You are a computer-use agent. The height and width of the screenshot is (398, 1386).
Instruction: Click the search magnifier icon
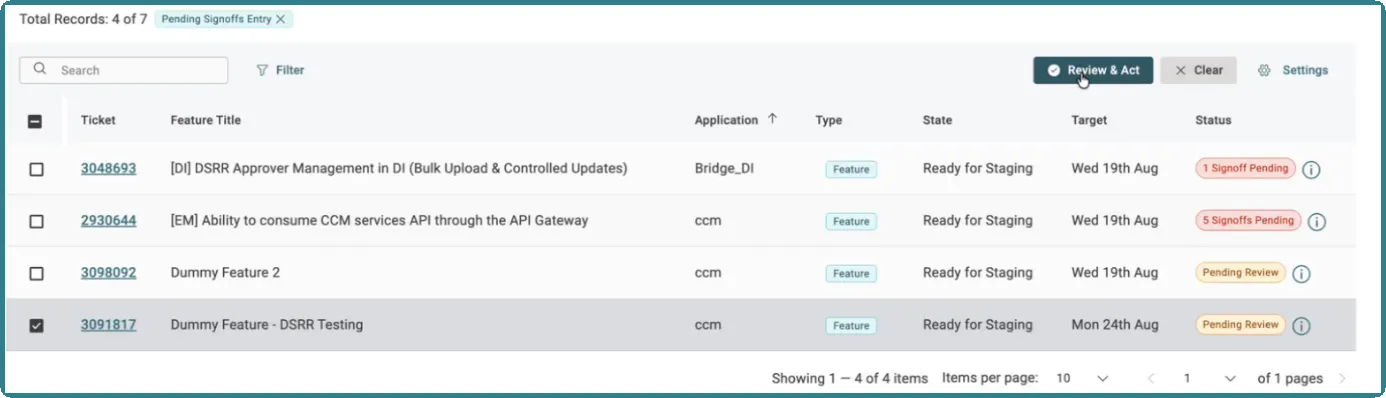tap(40, 70)
